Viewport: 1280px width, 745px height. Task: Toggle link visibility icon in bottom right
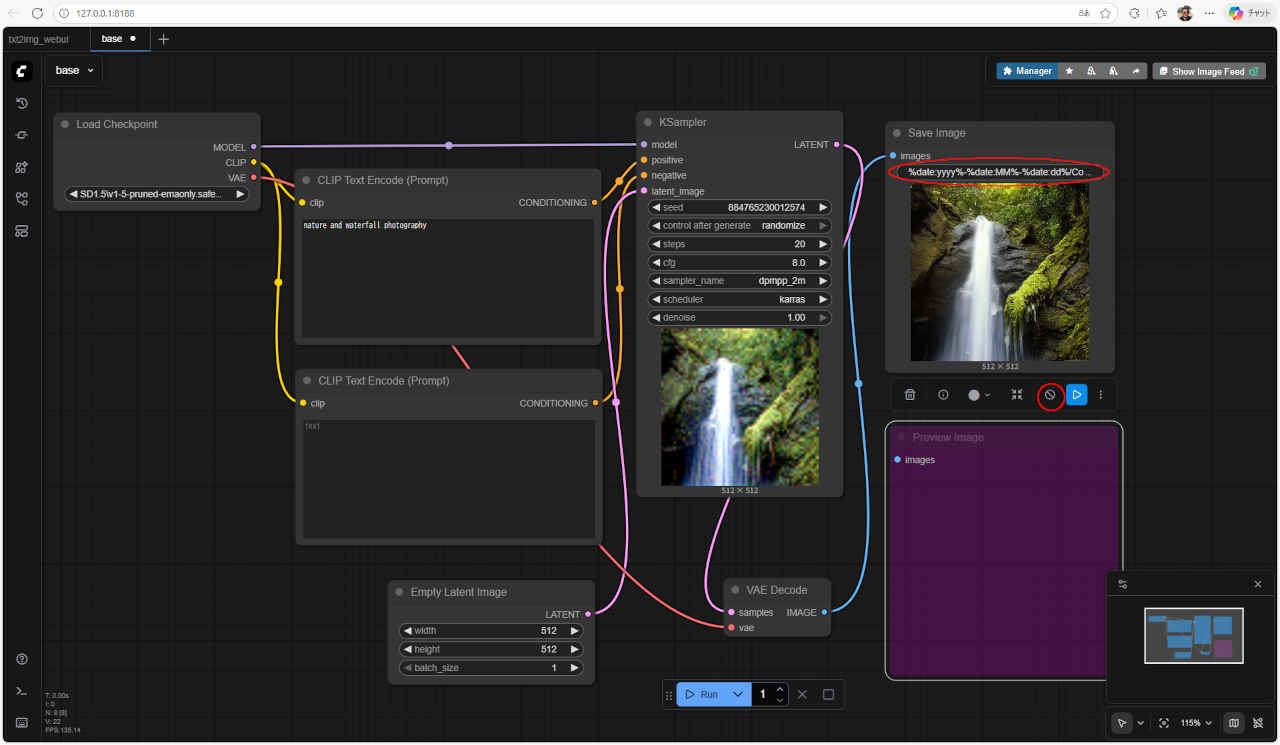coord(1257,723)
